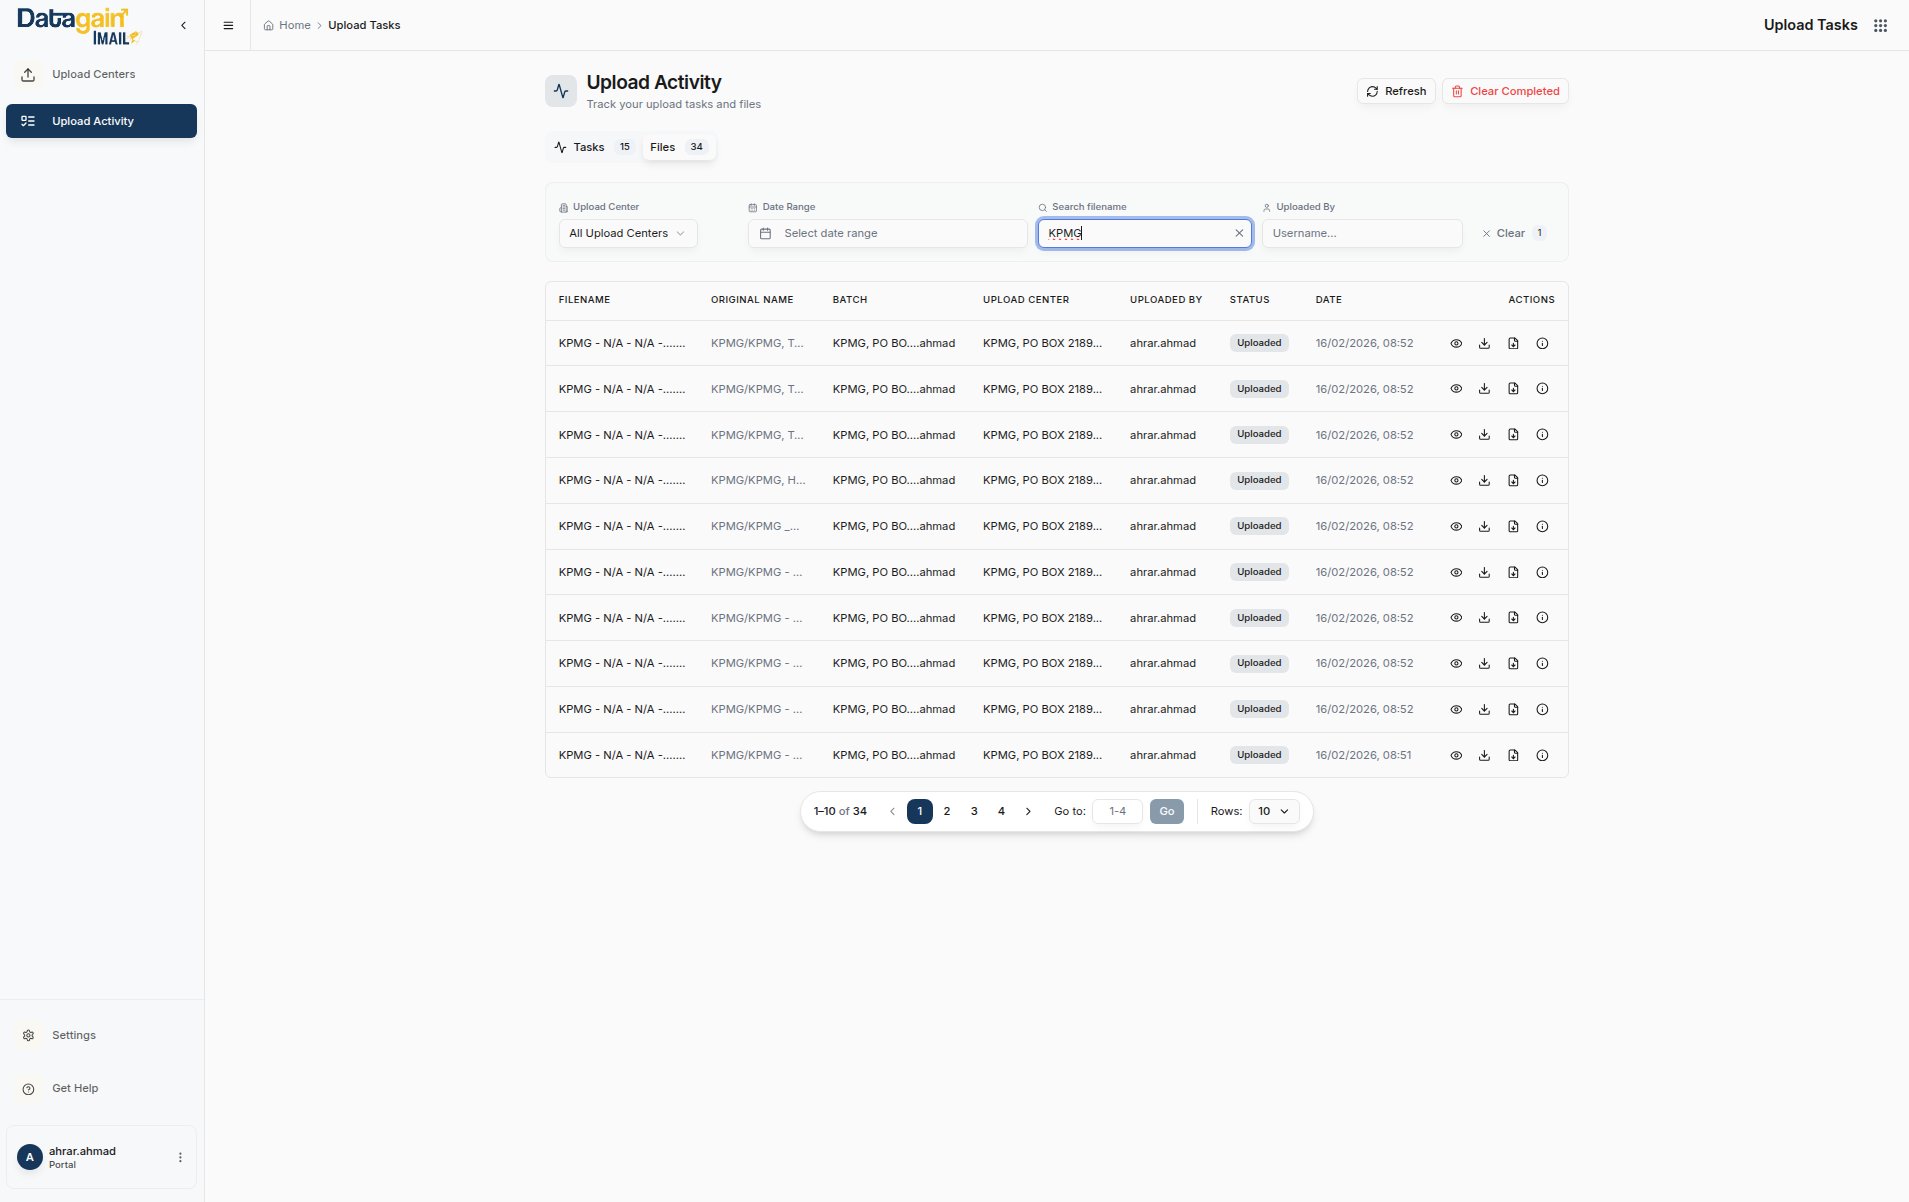Viewport: 1909px width, 1202px height.
Task: Open Upload Centers in the sidebar
Action: click(93, 74)
